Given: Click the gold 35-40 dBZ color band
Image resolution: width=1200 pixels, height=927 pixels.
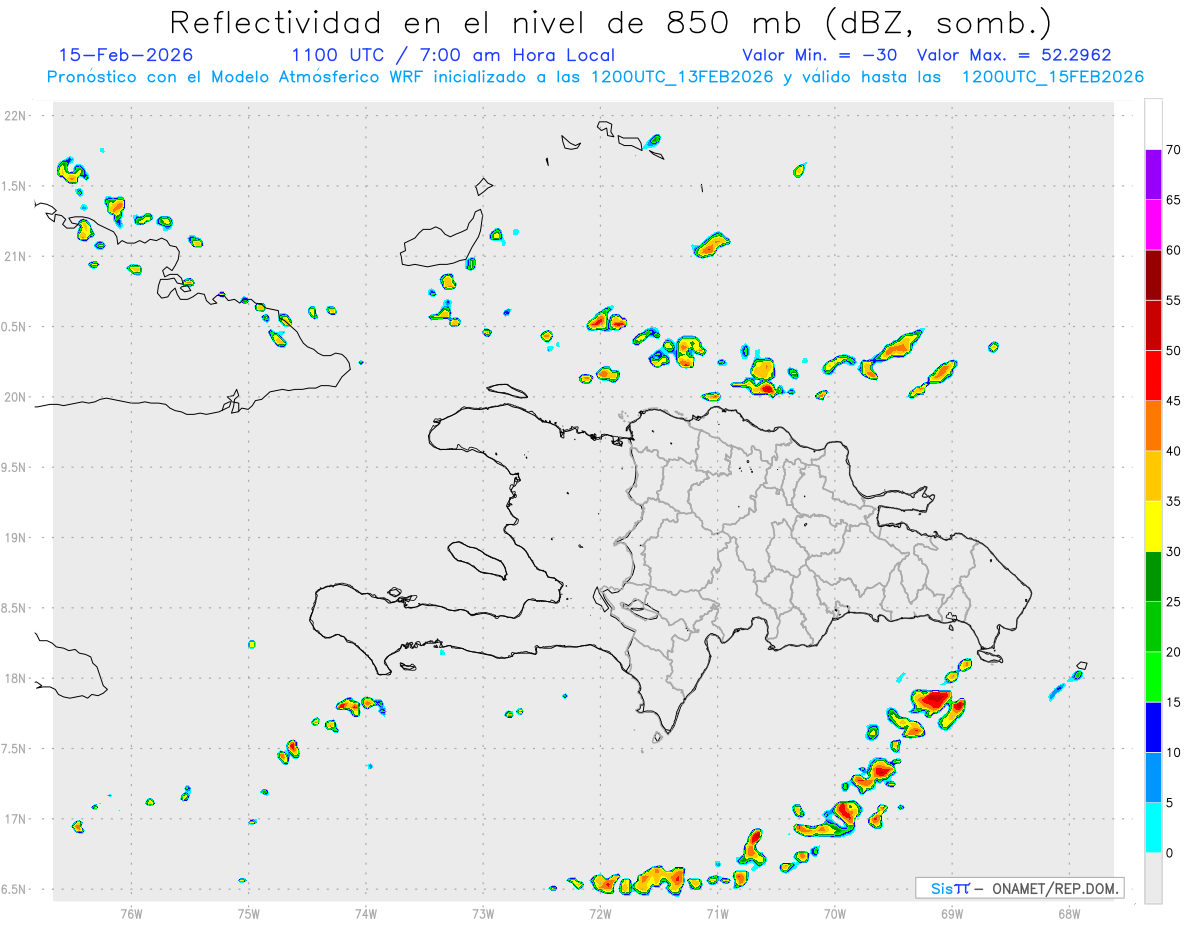Looking at the screenshot, I should [1154, 476].
